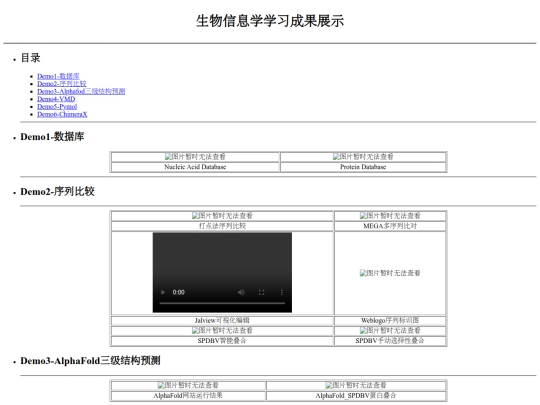Click the broken image above SPDBV手动选择性叠合
The height and width of the screenshot is (405, 540).
[390, 330]
